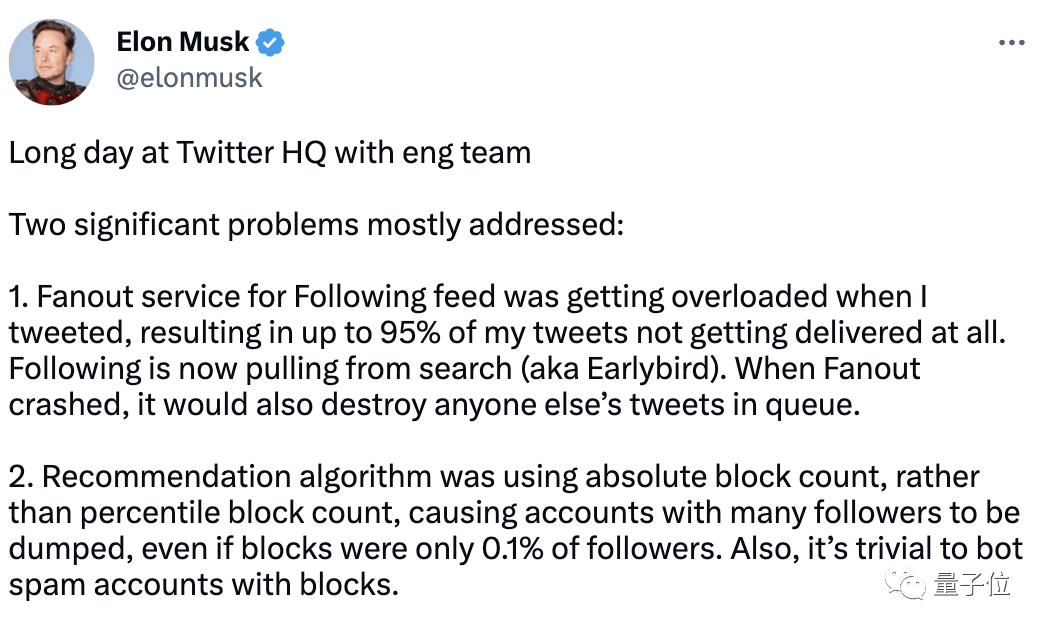Click the blue verified checkmark badge
The image size is (1044, 630).
tap(270, 43)
